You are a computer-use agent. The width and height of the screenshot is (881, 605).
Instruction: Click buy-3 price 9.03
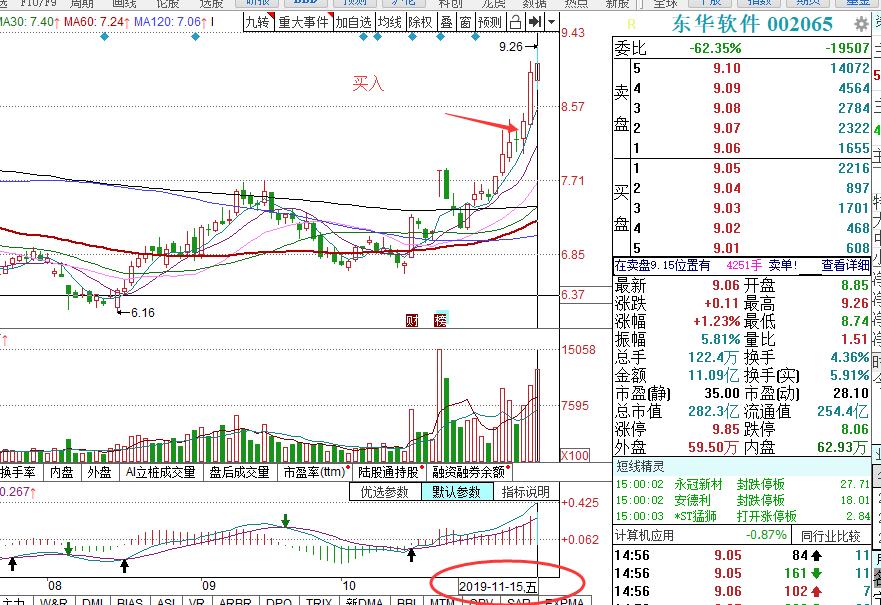[x=726, y=208]
